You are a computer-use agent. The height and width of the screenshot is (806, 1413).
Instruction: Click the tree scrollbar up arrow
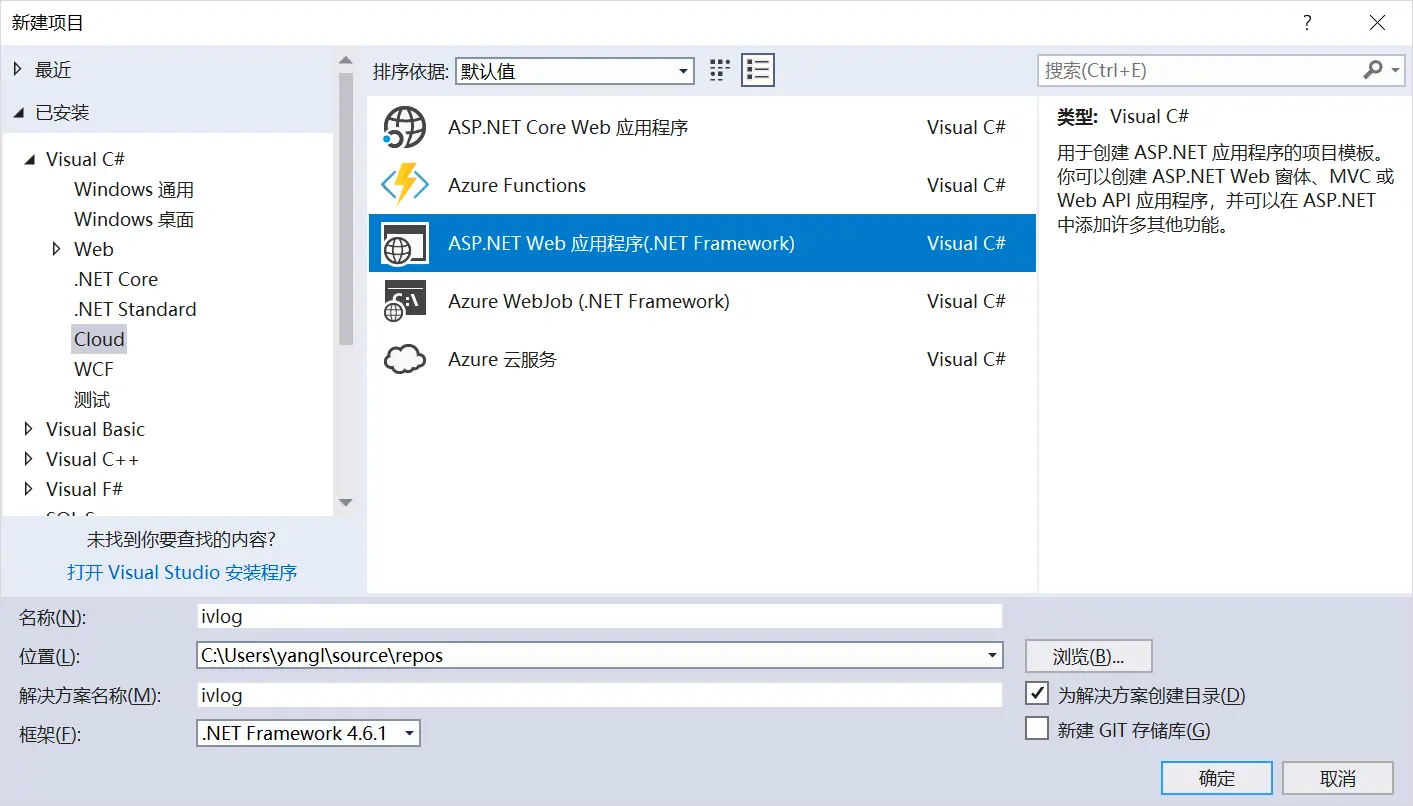[346, 60]
